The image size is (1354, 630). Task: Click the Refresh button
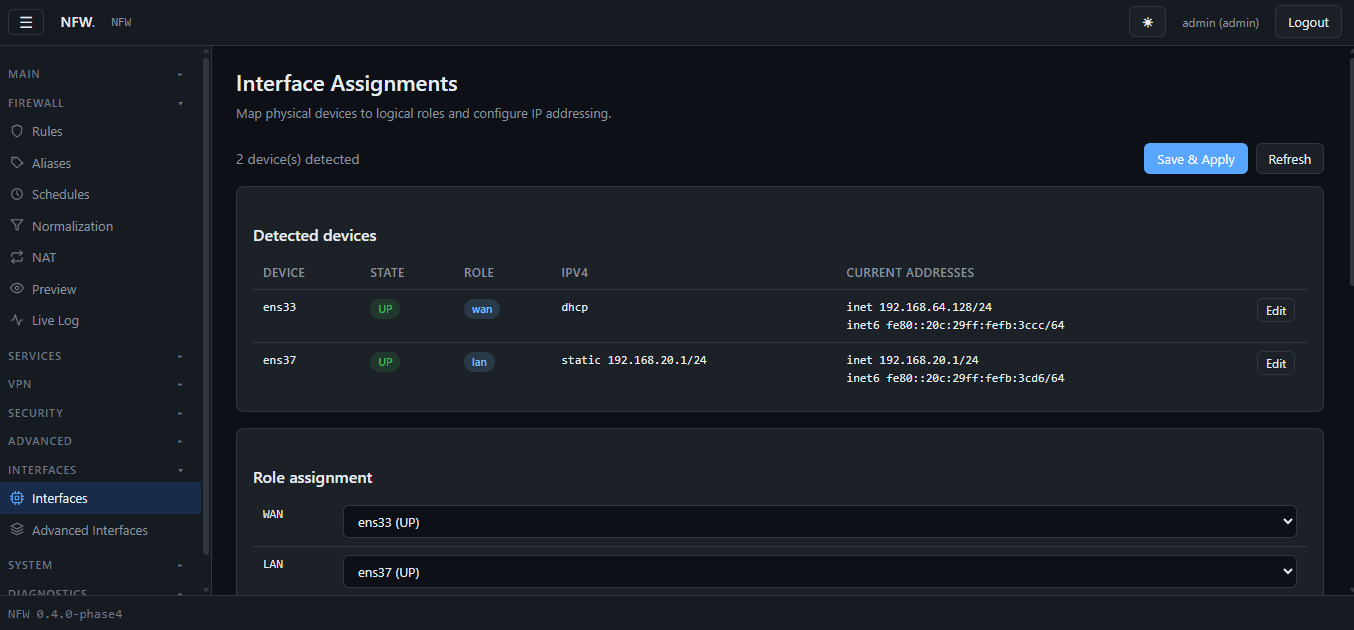point(1289,159)
